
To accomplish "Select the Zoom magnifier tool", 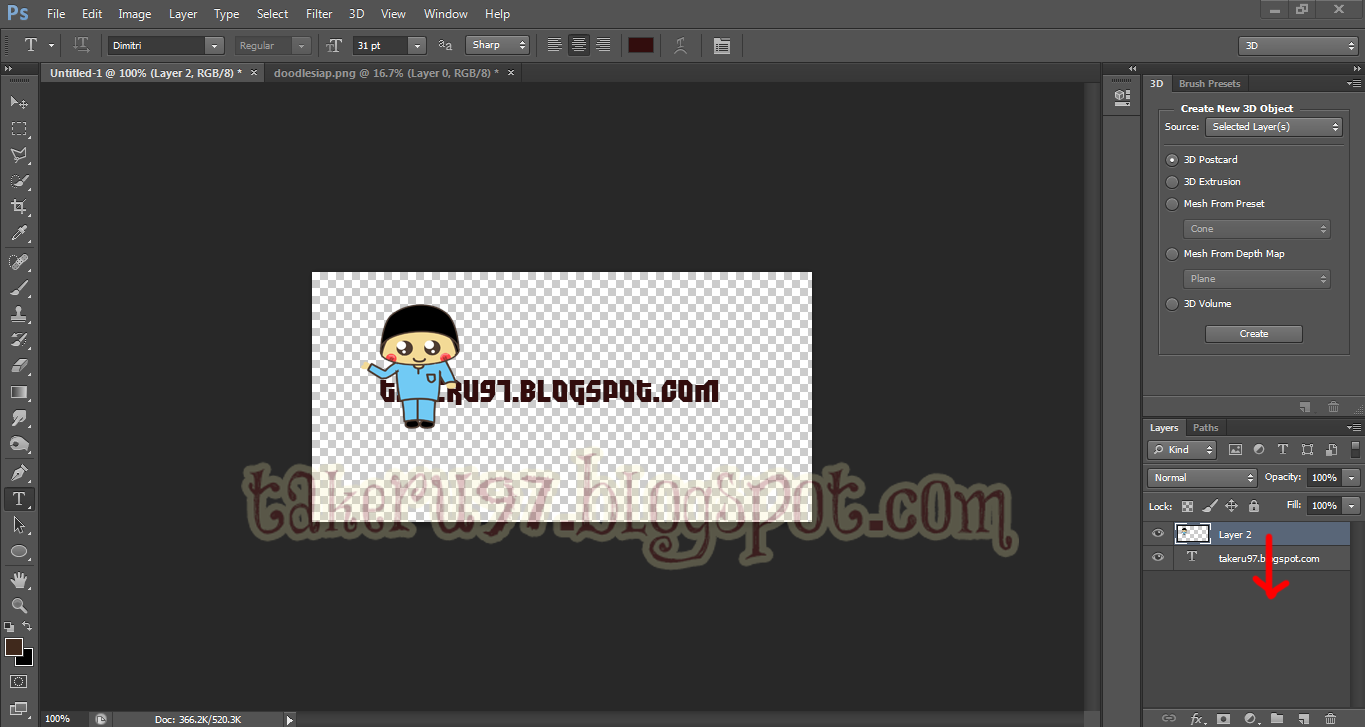I will (19, 605).
